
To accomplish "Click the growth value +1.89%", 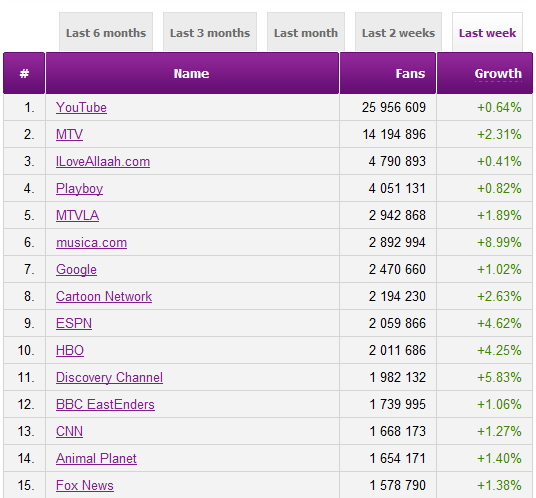I will [x=499, y=215].
